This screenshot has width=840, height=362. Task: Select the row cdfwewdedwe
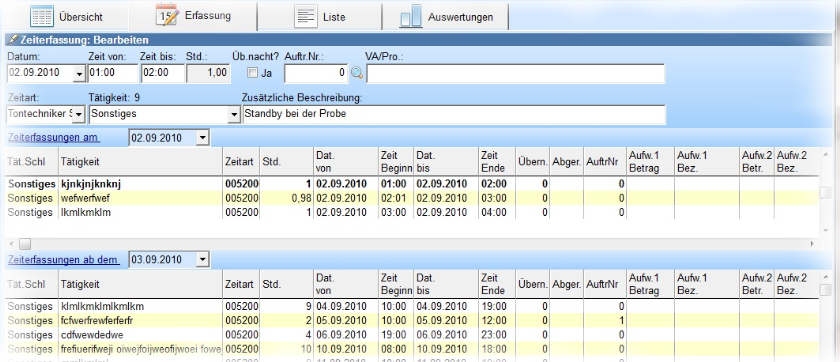[x=411, y=335]
